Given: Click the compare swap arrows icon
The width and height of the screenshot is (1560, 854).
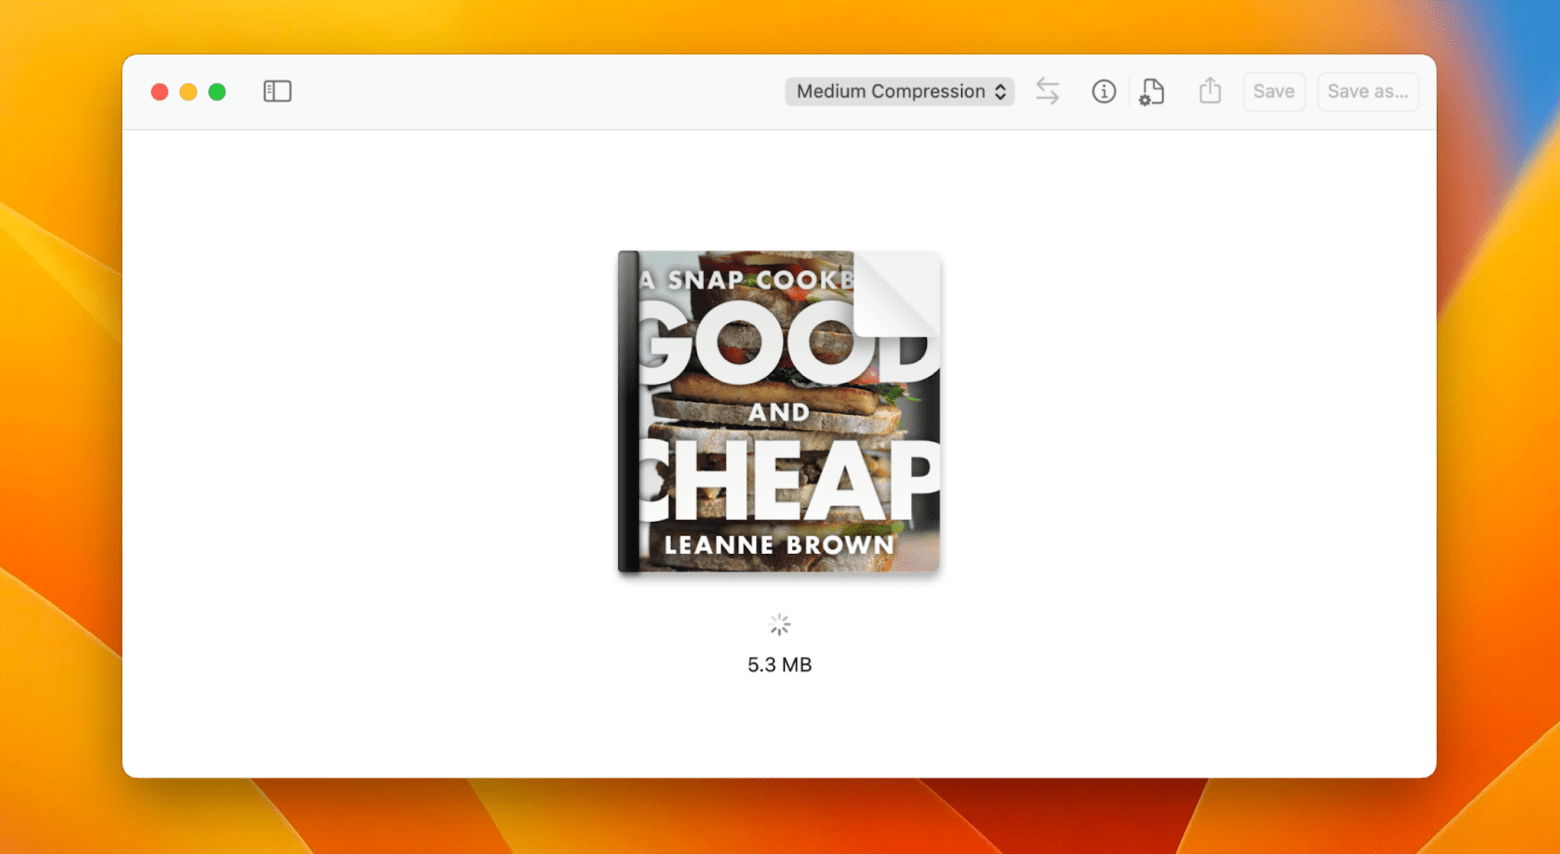Looking at the screenshot, I should coord(1047,91).
